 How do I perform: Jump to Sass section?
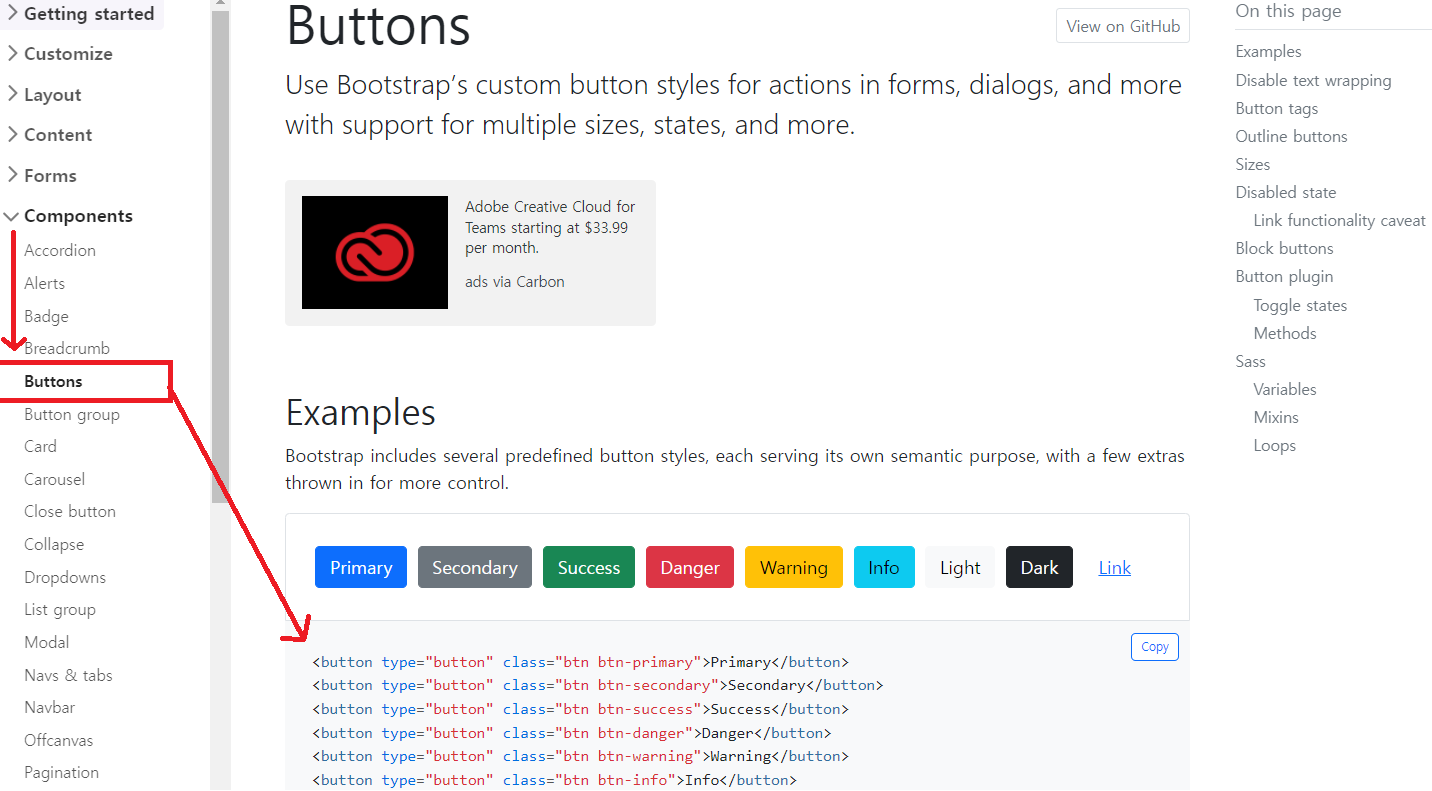pos(1250,361)
